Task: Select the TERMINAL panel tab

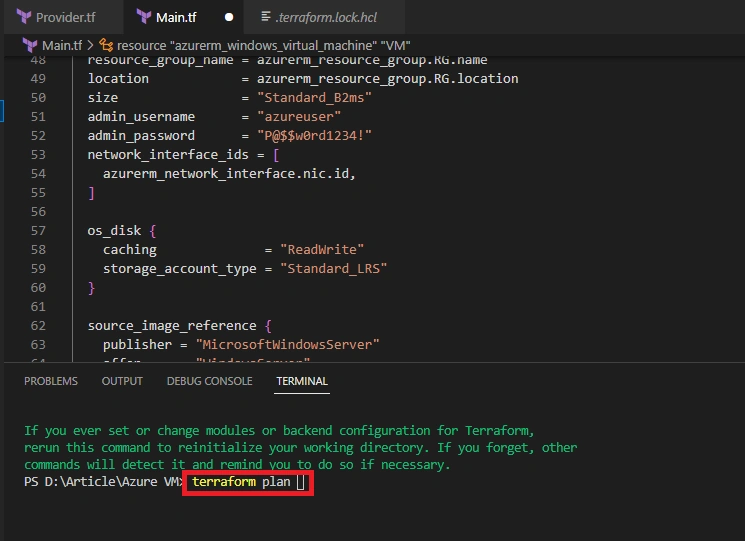Action: coord(302,381)
